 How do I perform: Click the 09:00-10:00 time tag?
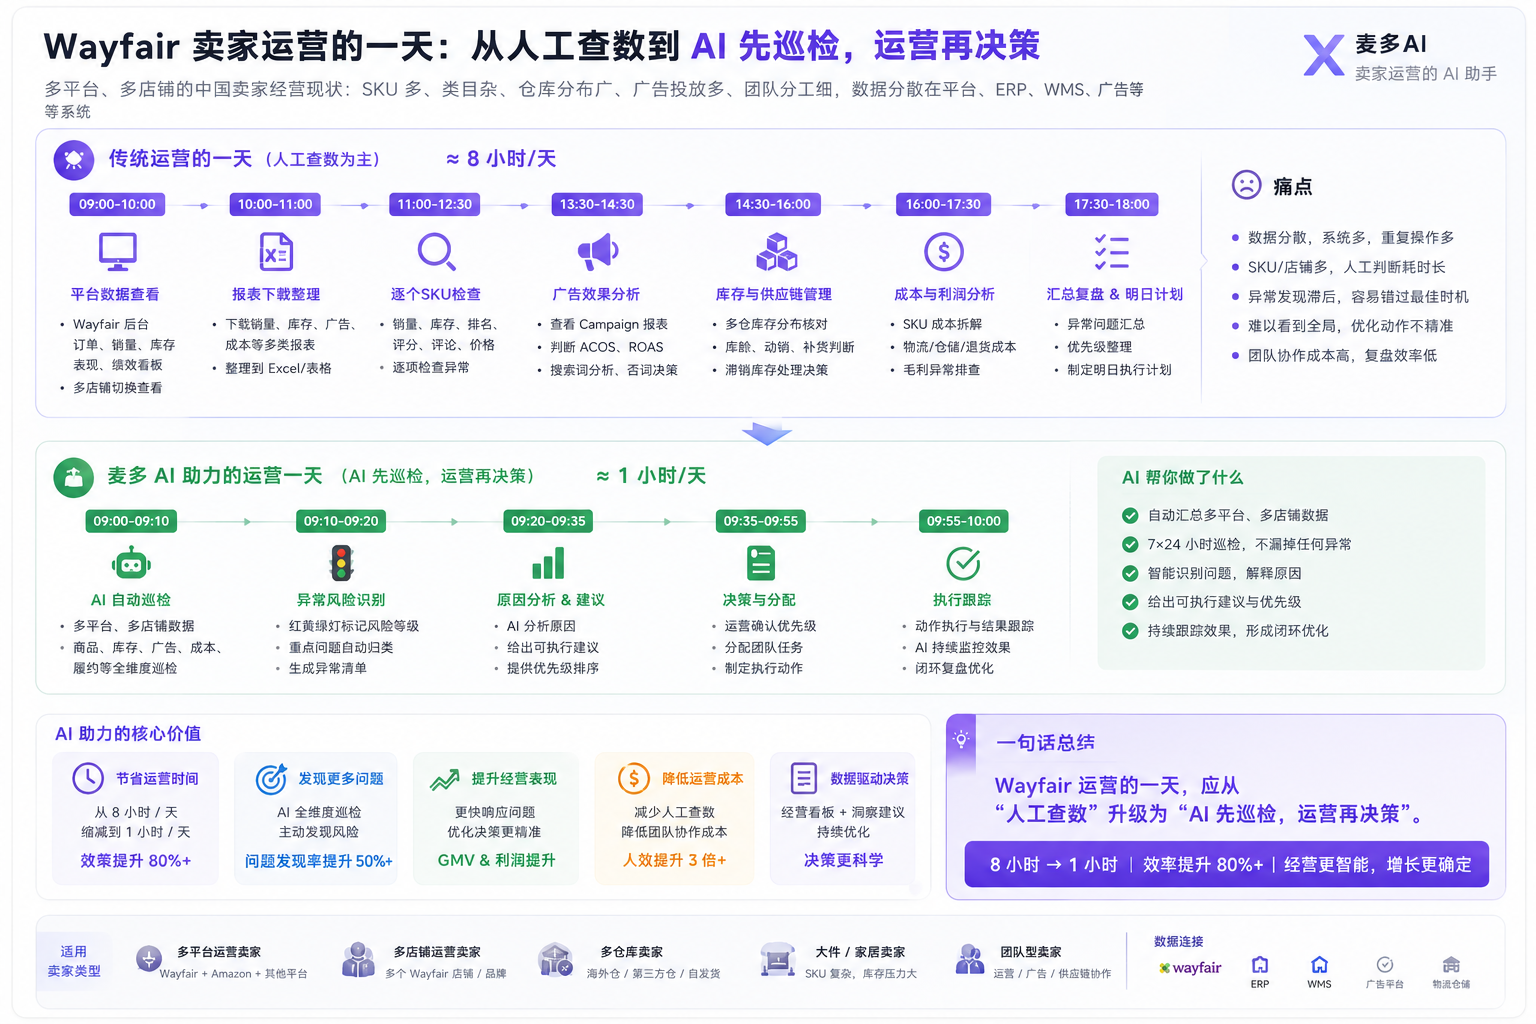point(117,204)
